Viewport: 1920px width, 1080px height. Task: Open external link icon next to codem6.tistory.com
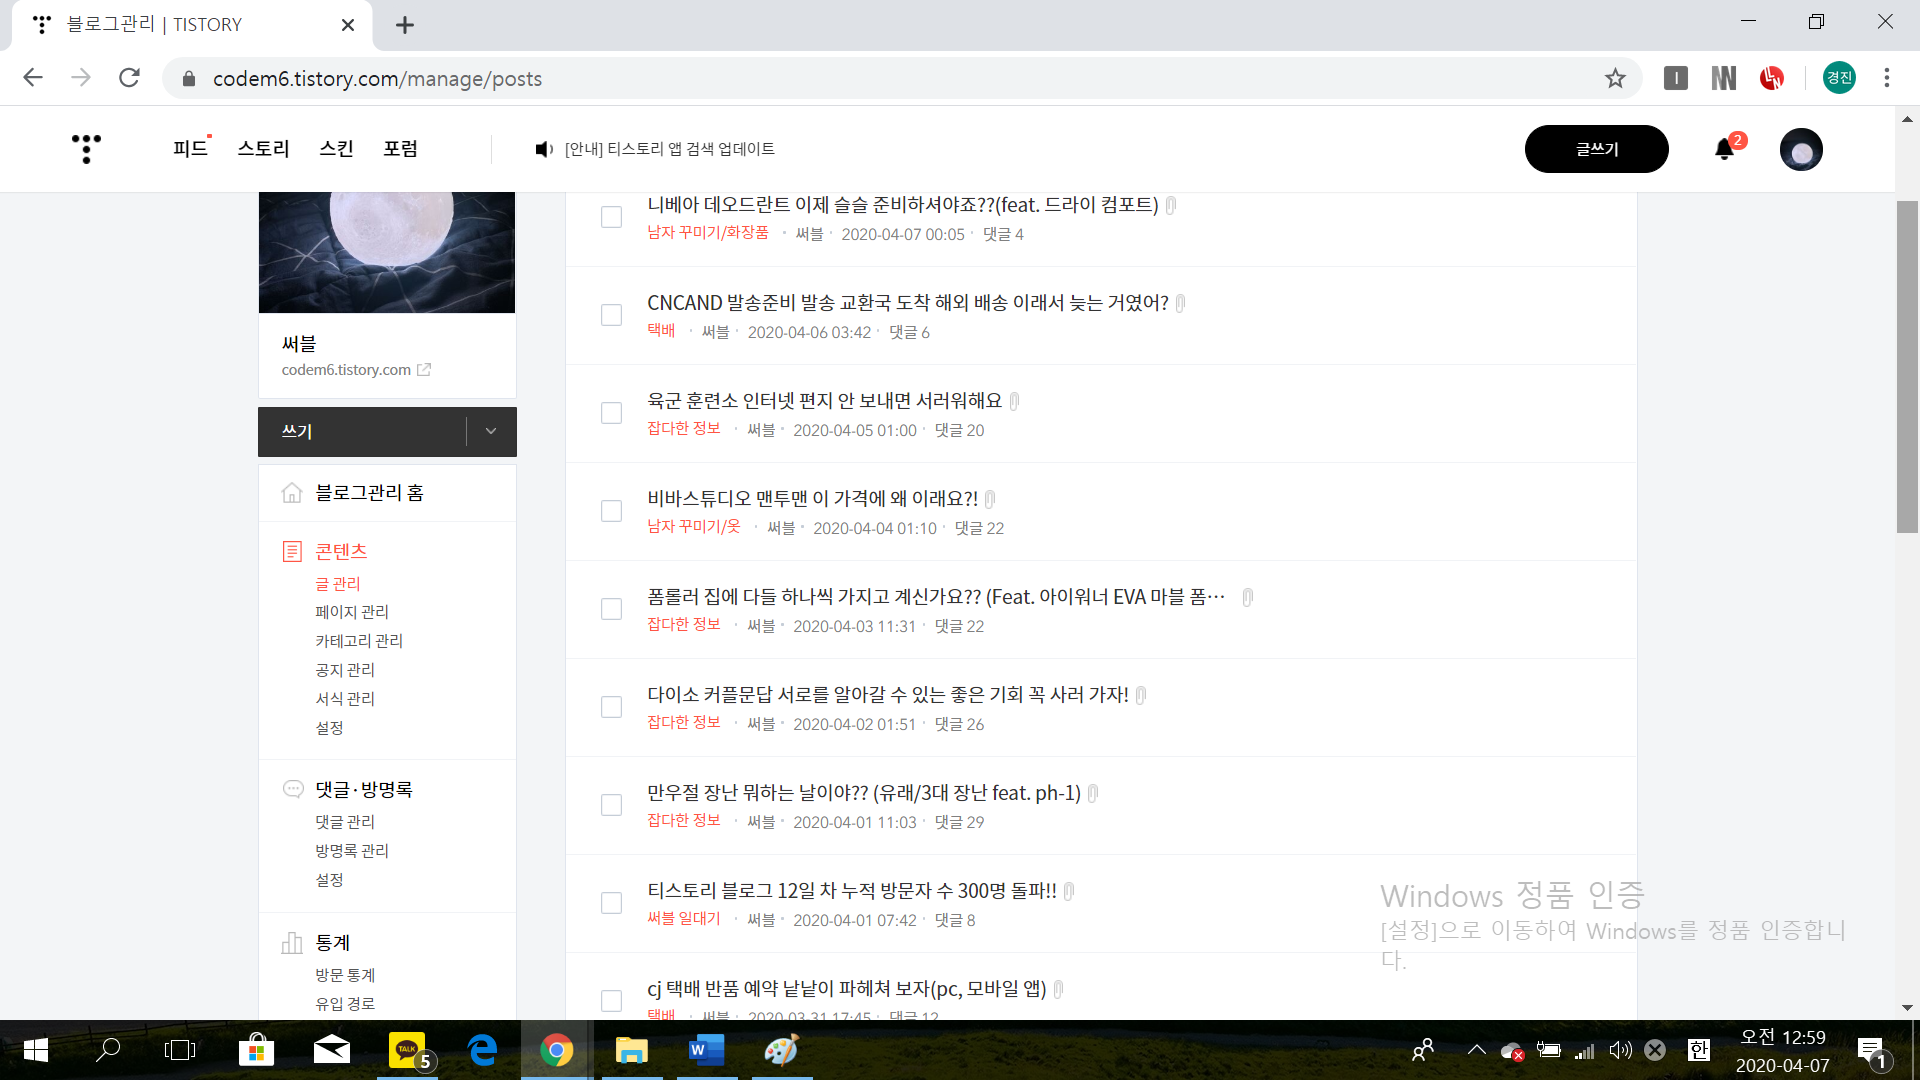pyautogui.click(x=424, y=370)
